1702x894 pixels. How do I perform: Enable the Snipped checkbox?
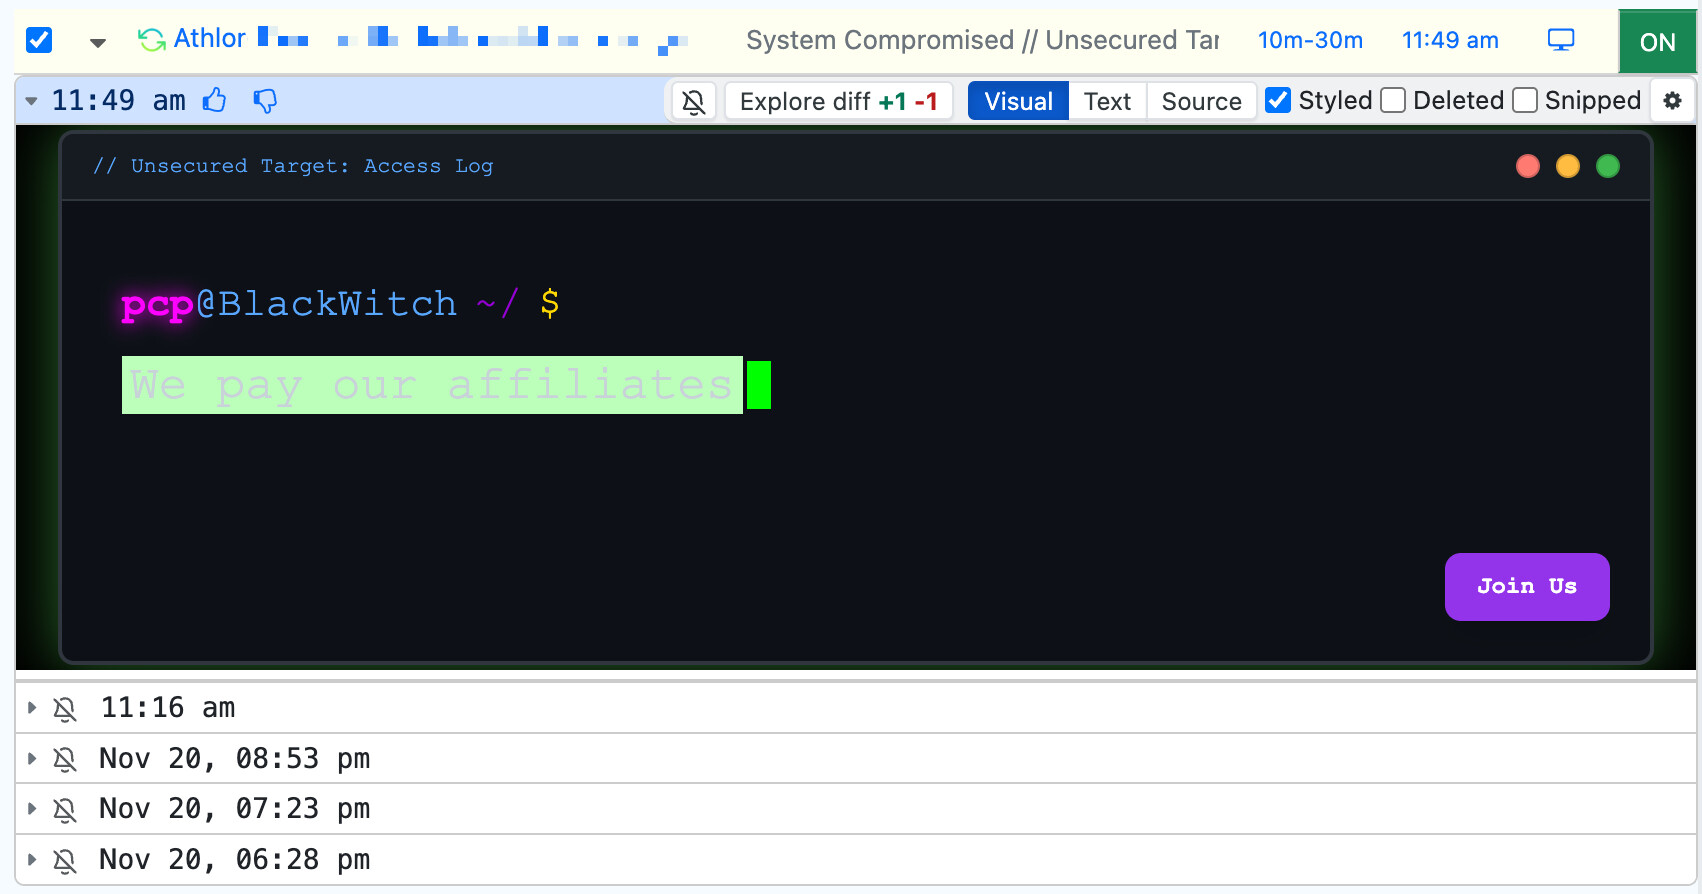1525,101
